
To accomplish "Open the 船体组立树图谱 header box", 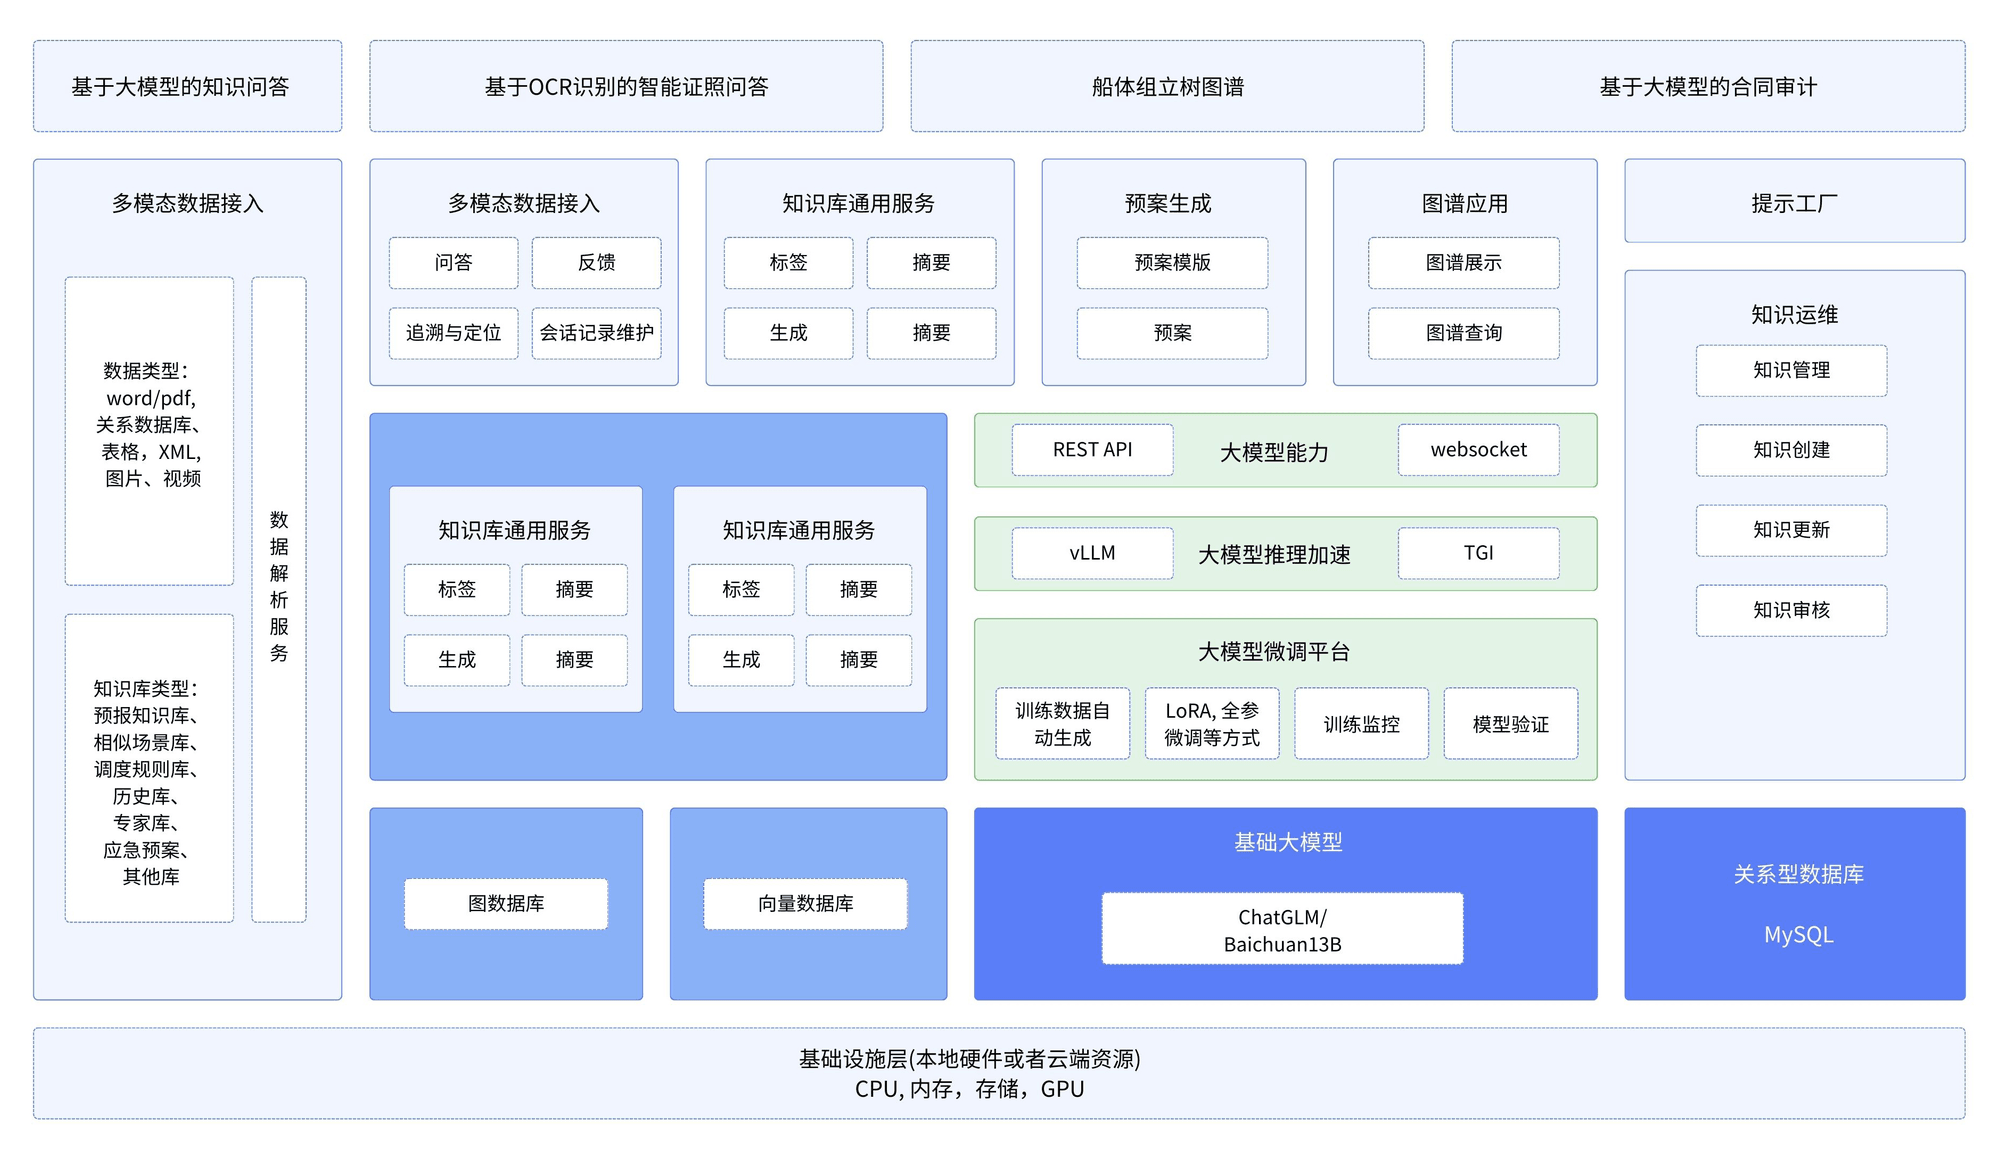I will pyautogui.click(x=1167, y=86).
